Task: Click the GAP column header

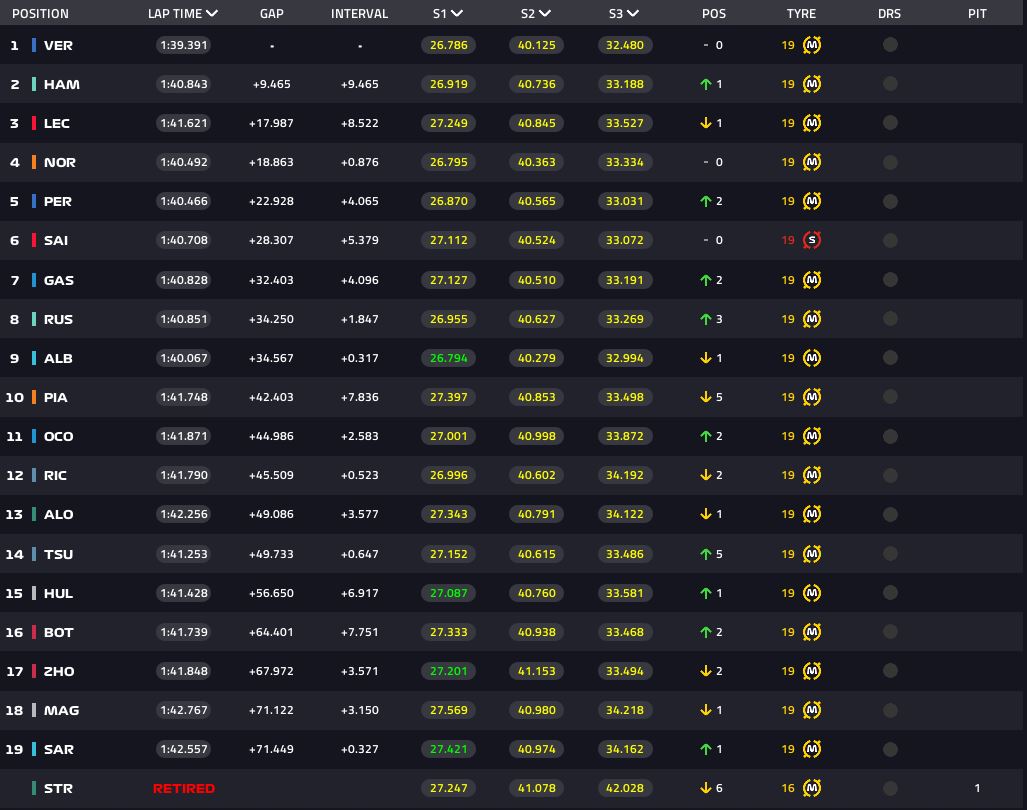Action: [271, 14]
